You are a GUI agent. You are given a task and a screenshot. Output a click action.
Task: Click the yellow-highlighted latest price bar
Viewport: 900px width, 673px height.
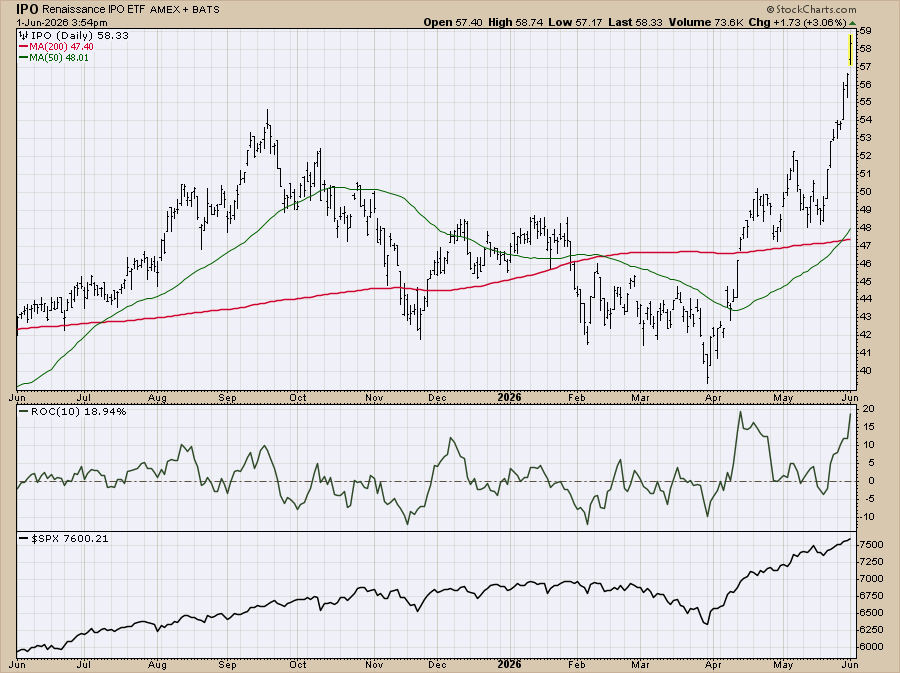point(850,50)
